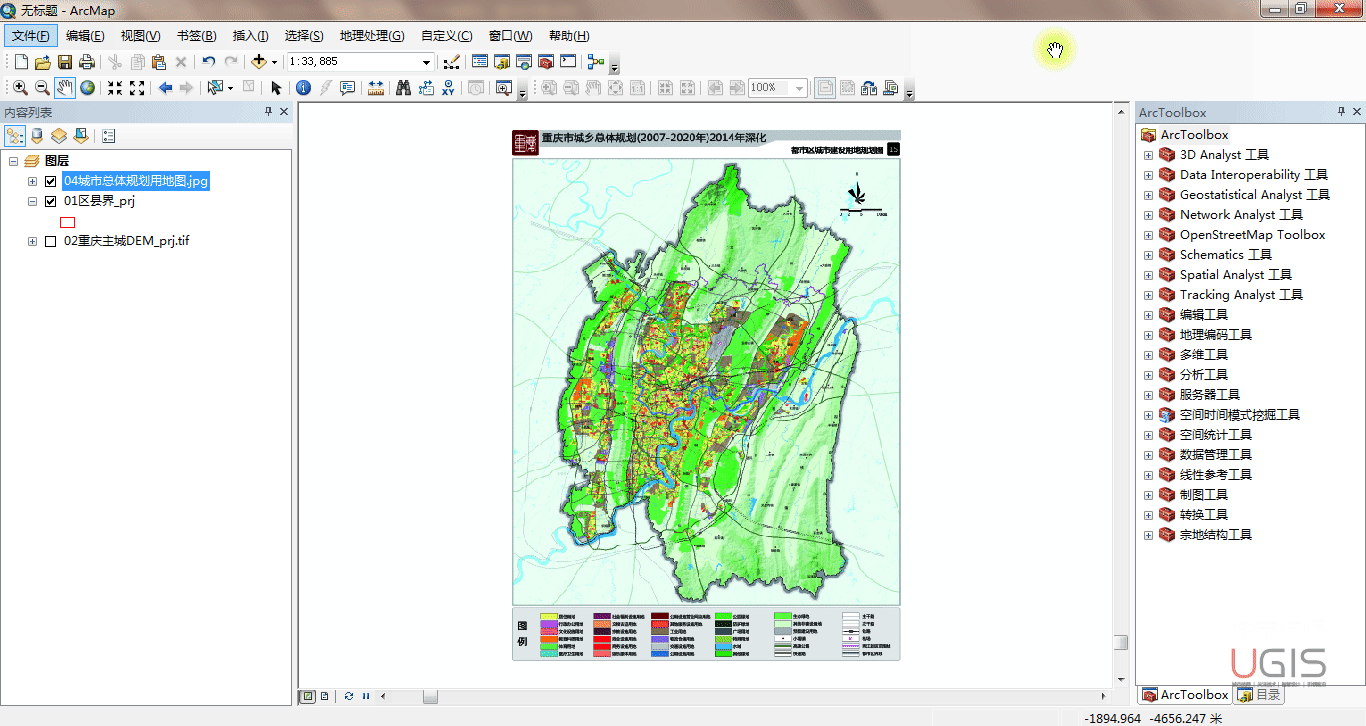
Task: Open the map scale dropdown
Action: 426,62
